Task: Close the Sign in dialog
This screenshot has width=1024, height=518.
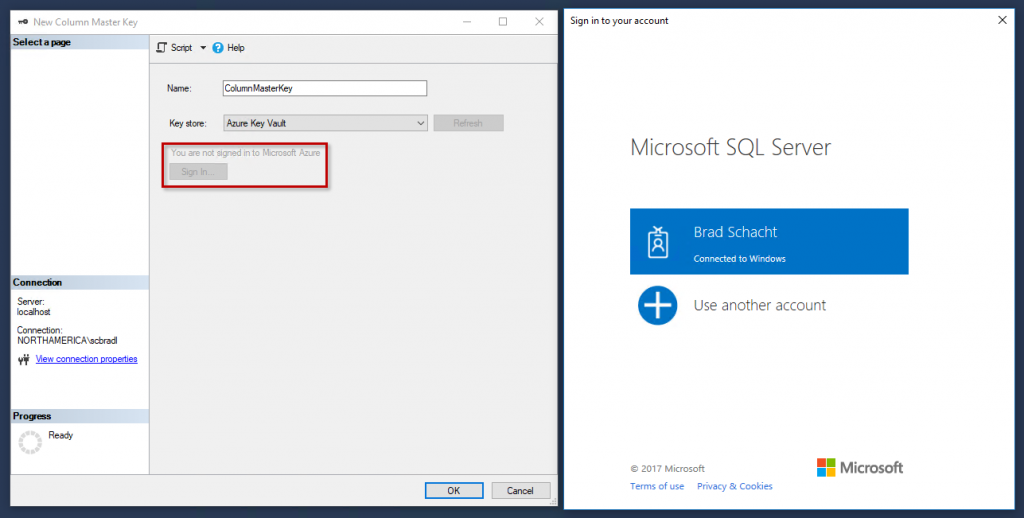Action: (1002, 20)
